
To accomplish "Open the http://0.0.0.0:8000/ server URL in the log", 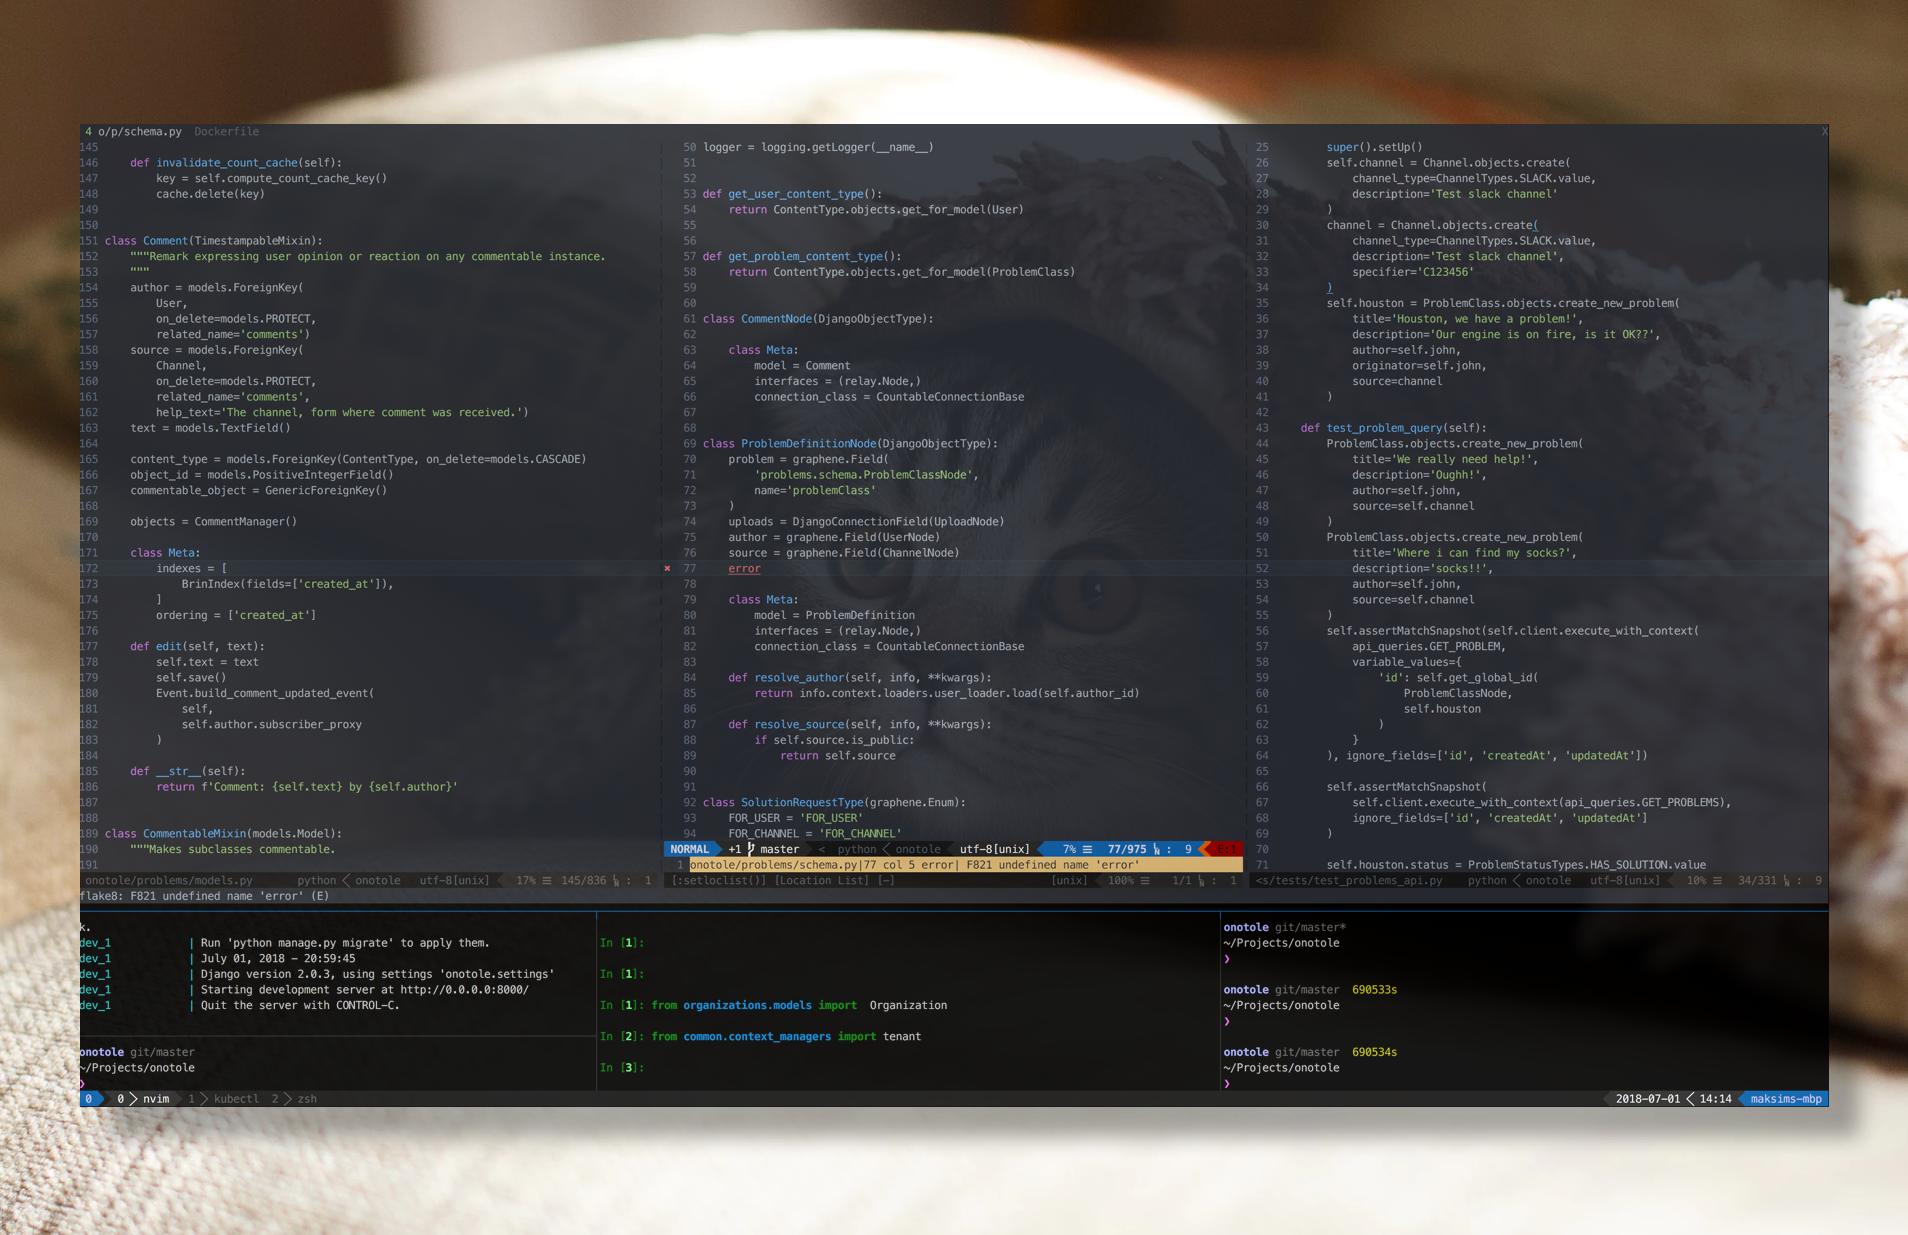I will tap(464, 990).
